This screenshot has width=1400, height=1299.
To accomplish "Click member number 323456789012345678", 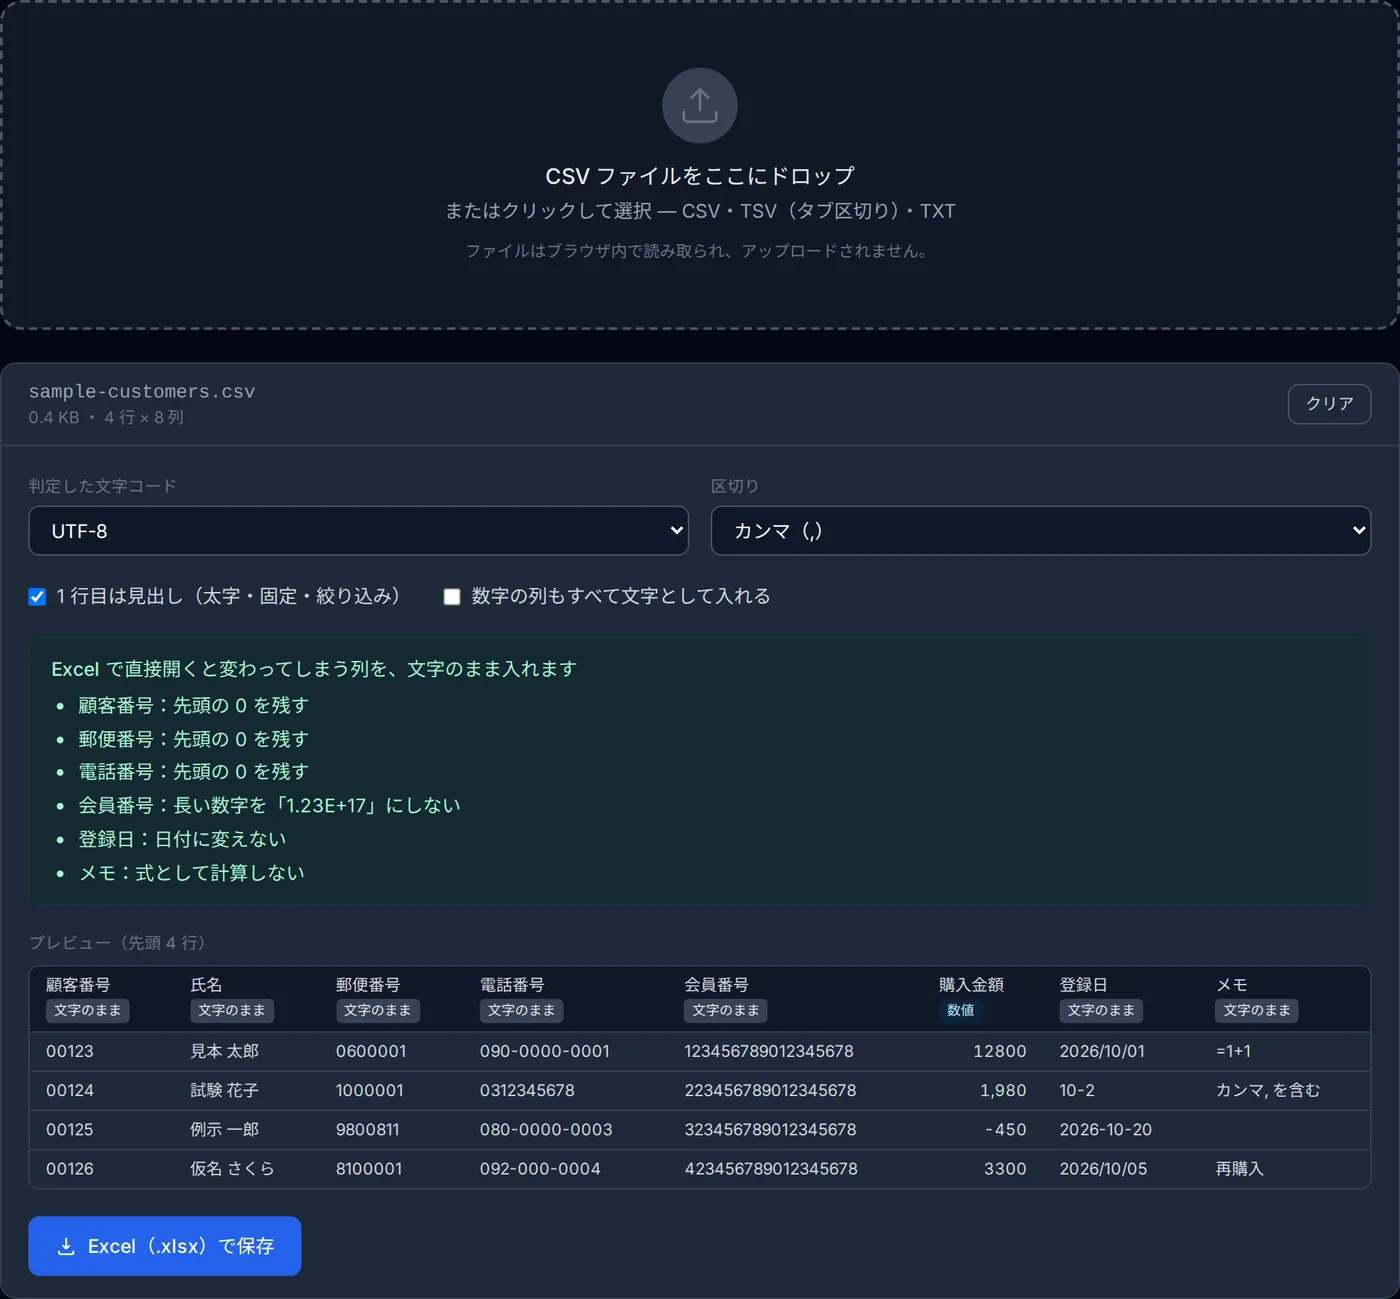I will (x=770, y=1129).
